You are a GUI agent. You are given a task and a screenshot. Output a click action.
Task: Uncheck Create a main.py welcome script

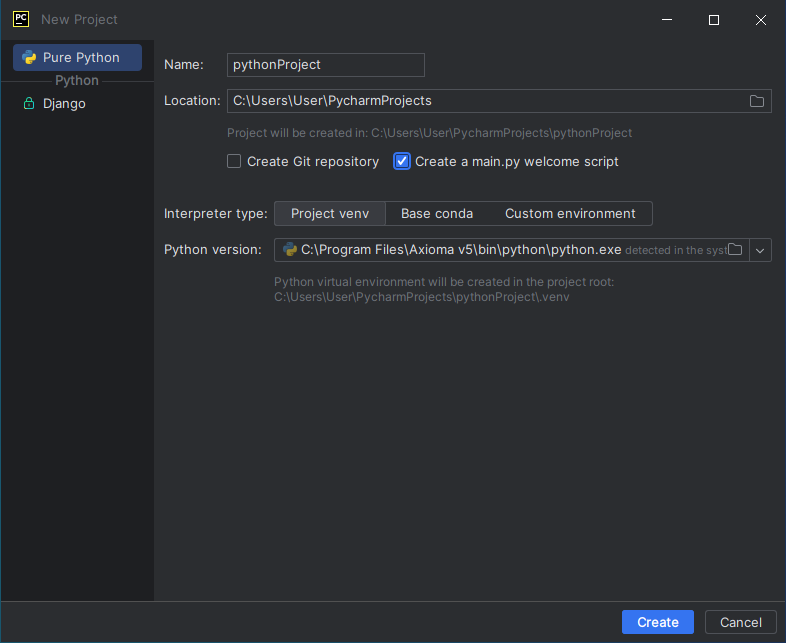[402, 161]
